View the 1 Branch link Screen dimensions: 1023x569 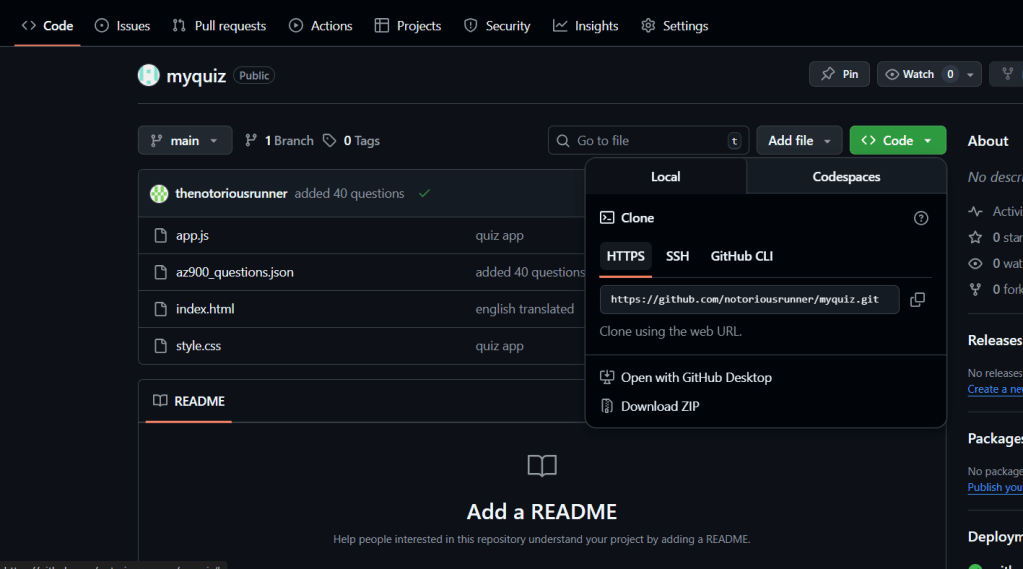pyautogui.click(x=279, y=140)
